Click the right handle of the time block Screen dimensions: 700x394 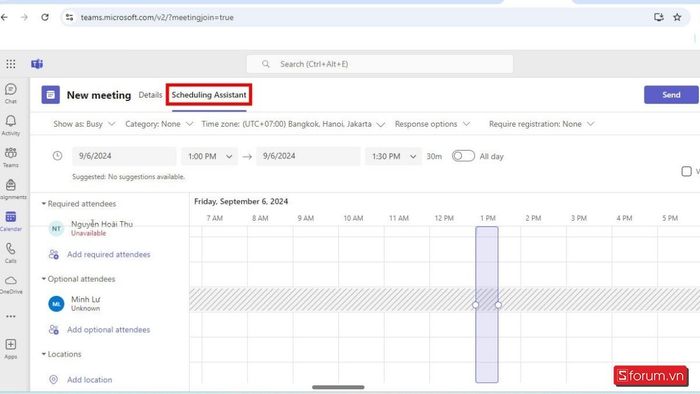coord(498,305)
